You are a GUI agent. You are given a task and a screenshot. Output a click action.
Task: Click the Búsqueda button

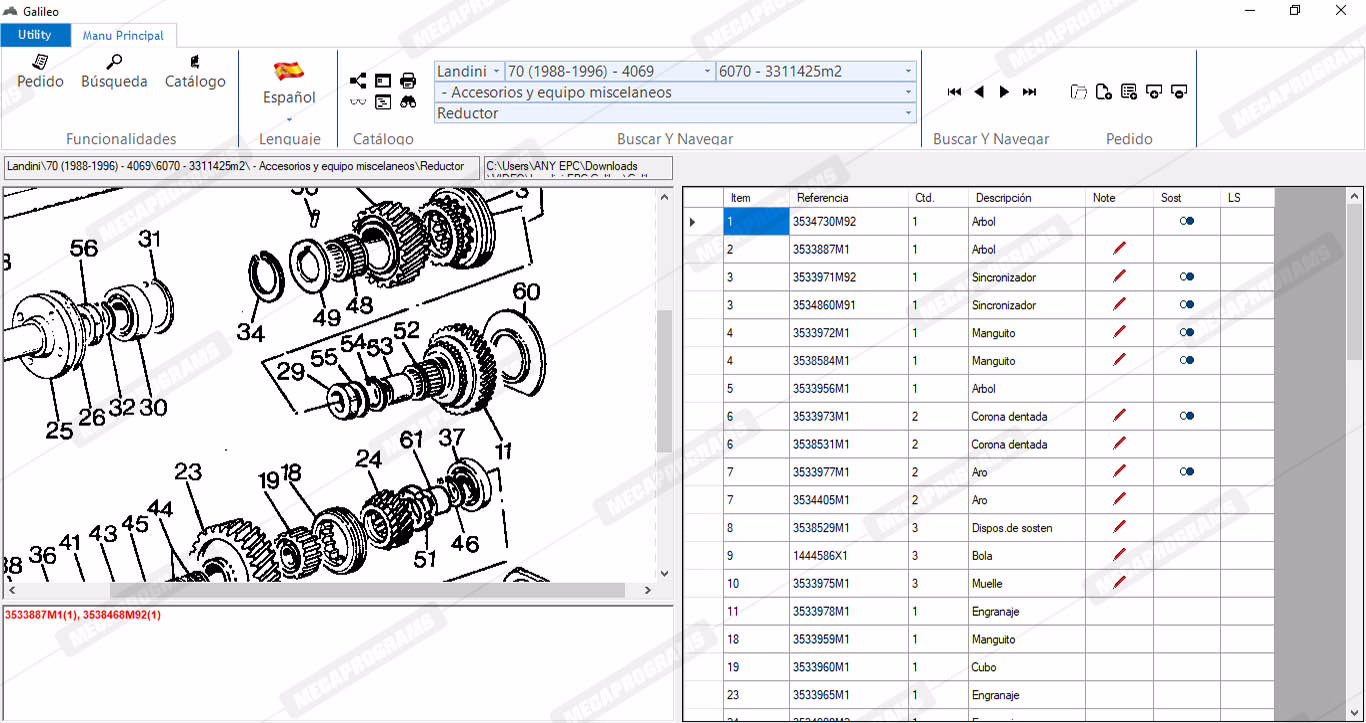pyautogui.click(x=114, y=72)
